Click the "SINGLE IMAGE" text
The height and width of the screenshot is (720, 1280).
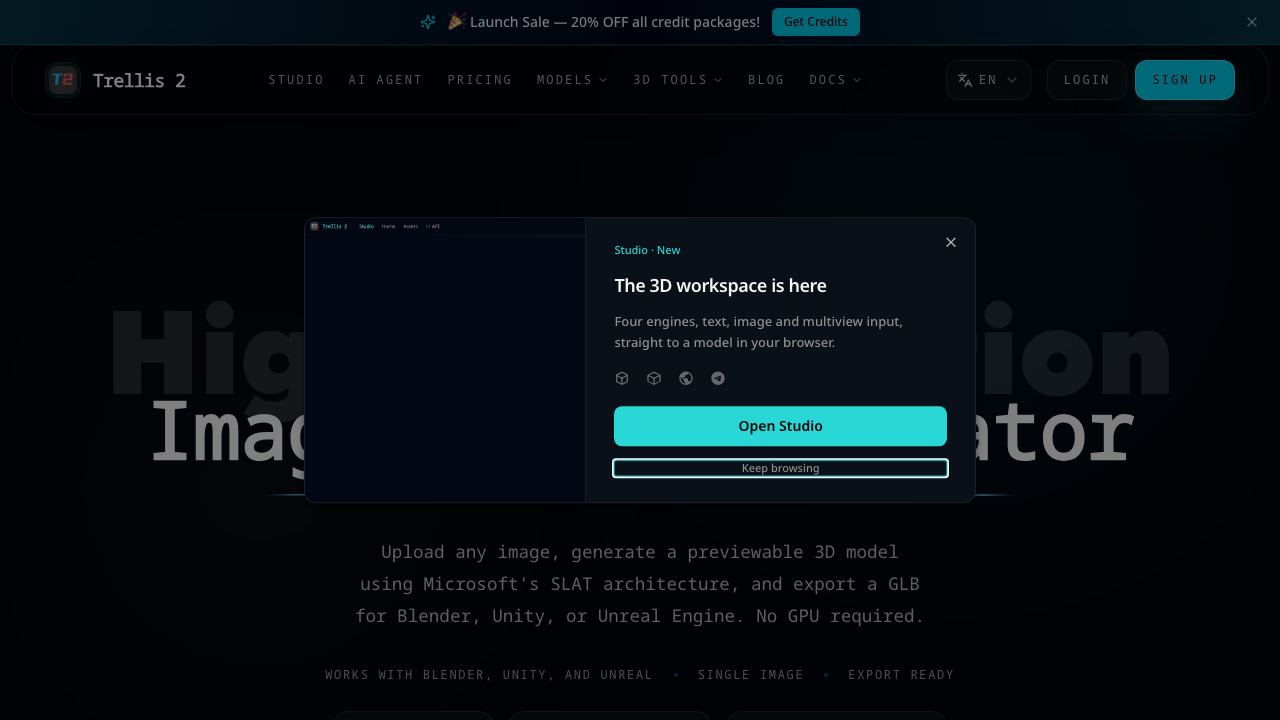tap(751, 675)
